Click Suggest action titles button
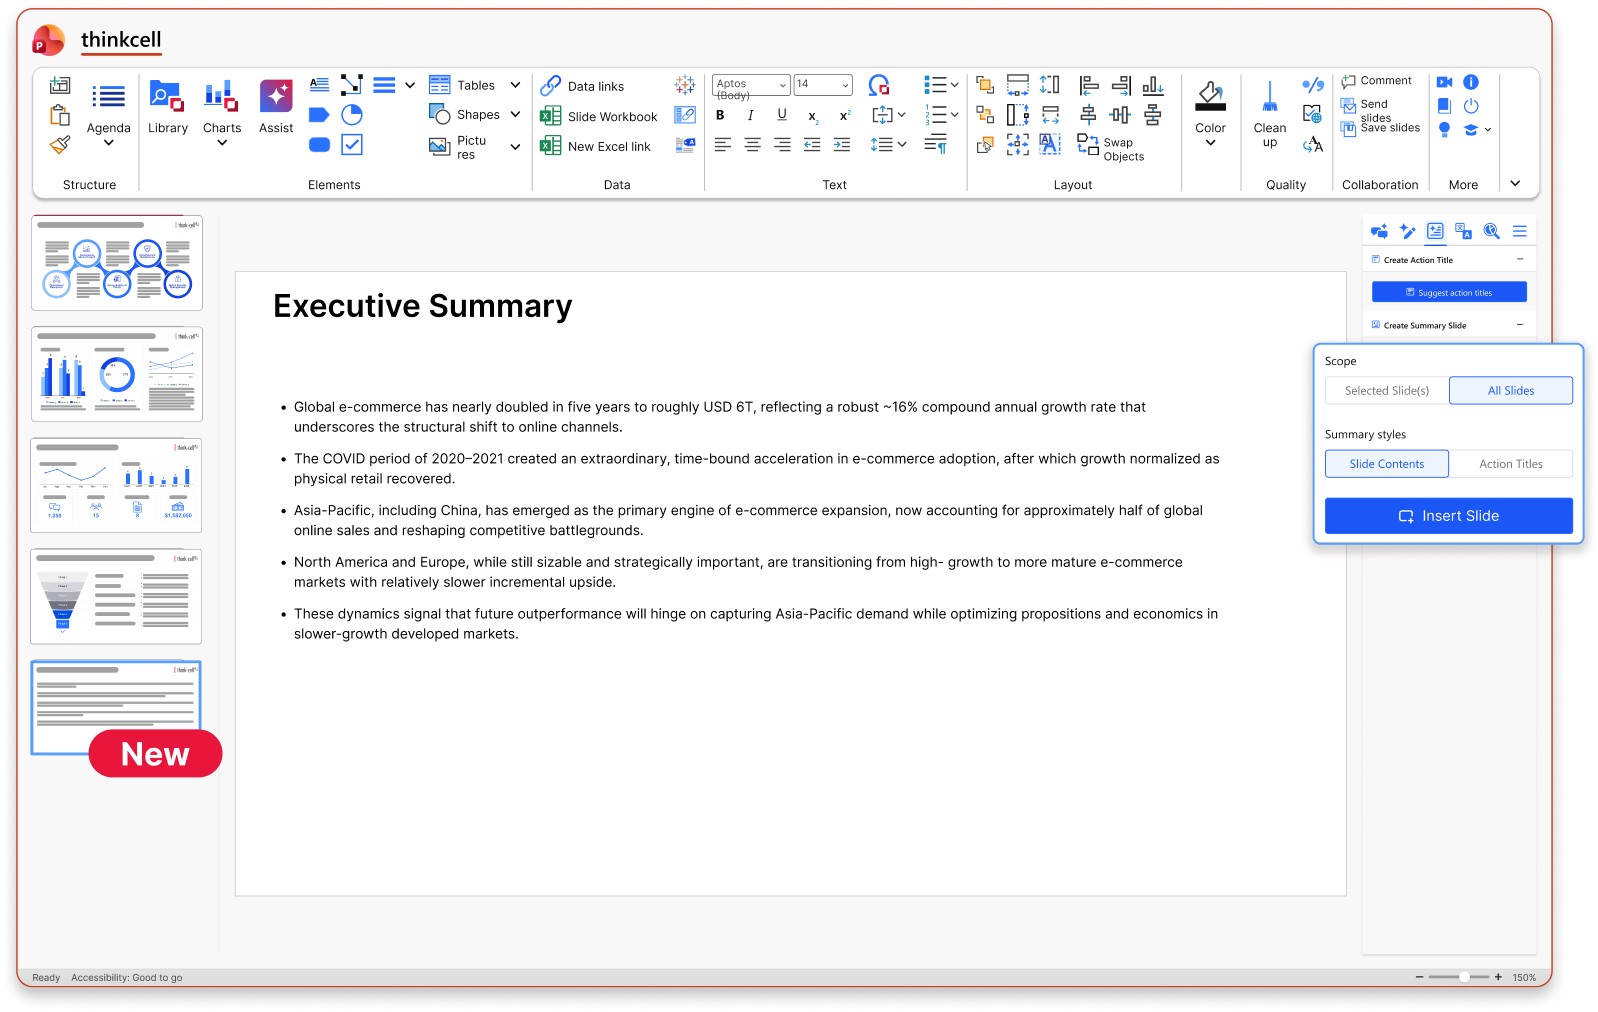 click(1448, 292)
